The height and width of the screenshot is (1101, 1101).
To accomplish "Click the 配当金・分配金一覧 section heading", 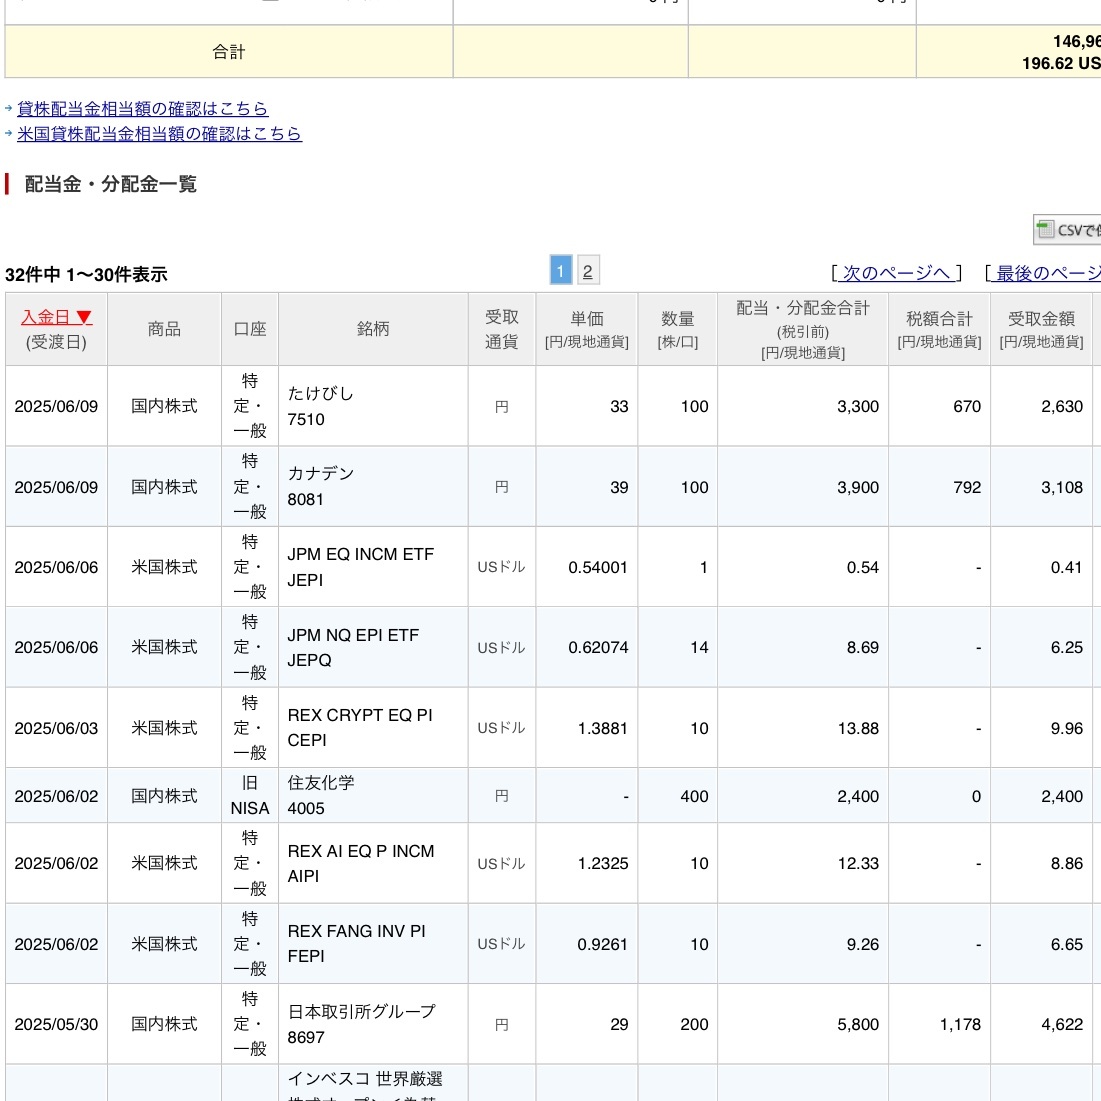I will [110, 184].
